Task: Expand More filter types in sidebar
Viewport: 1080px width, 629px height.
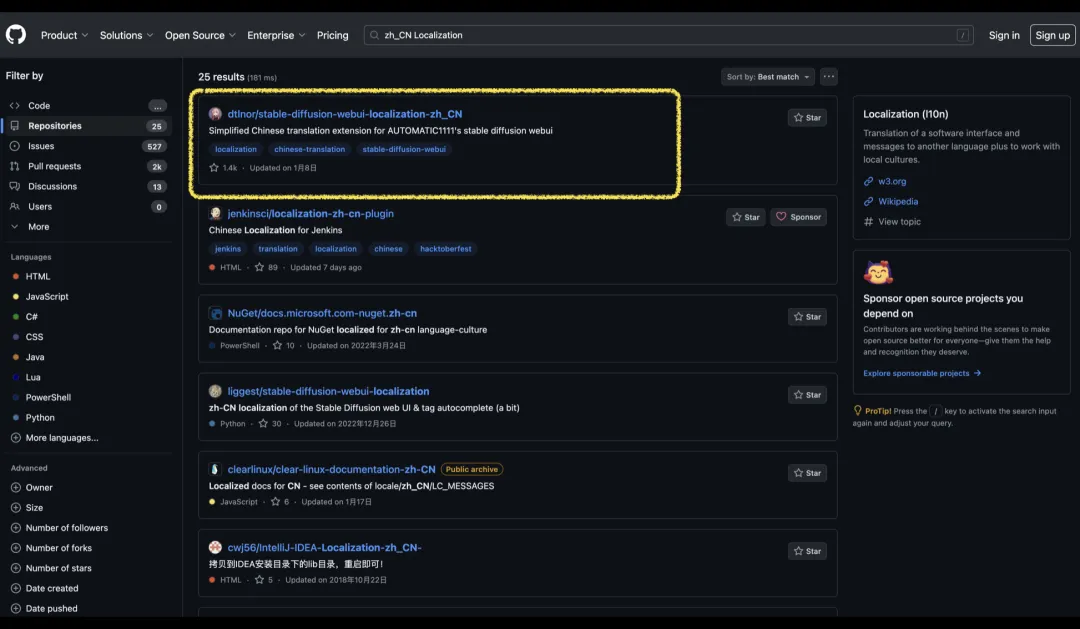Action: 38,227
